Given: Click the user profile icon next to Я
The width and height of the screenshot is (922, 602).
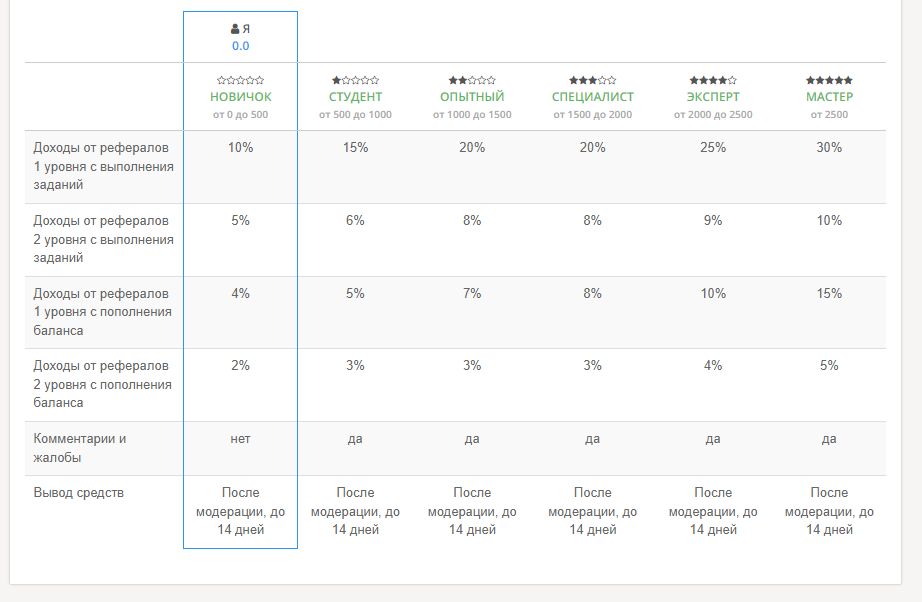Looking at the screenshot, I should 235,29.
